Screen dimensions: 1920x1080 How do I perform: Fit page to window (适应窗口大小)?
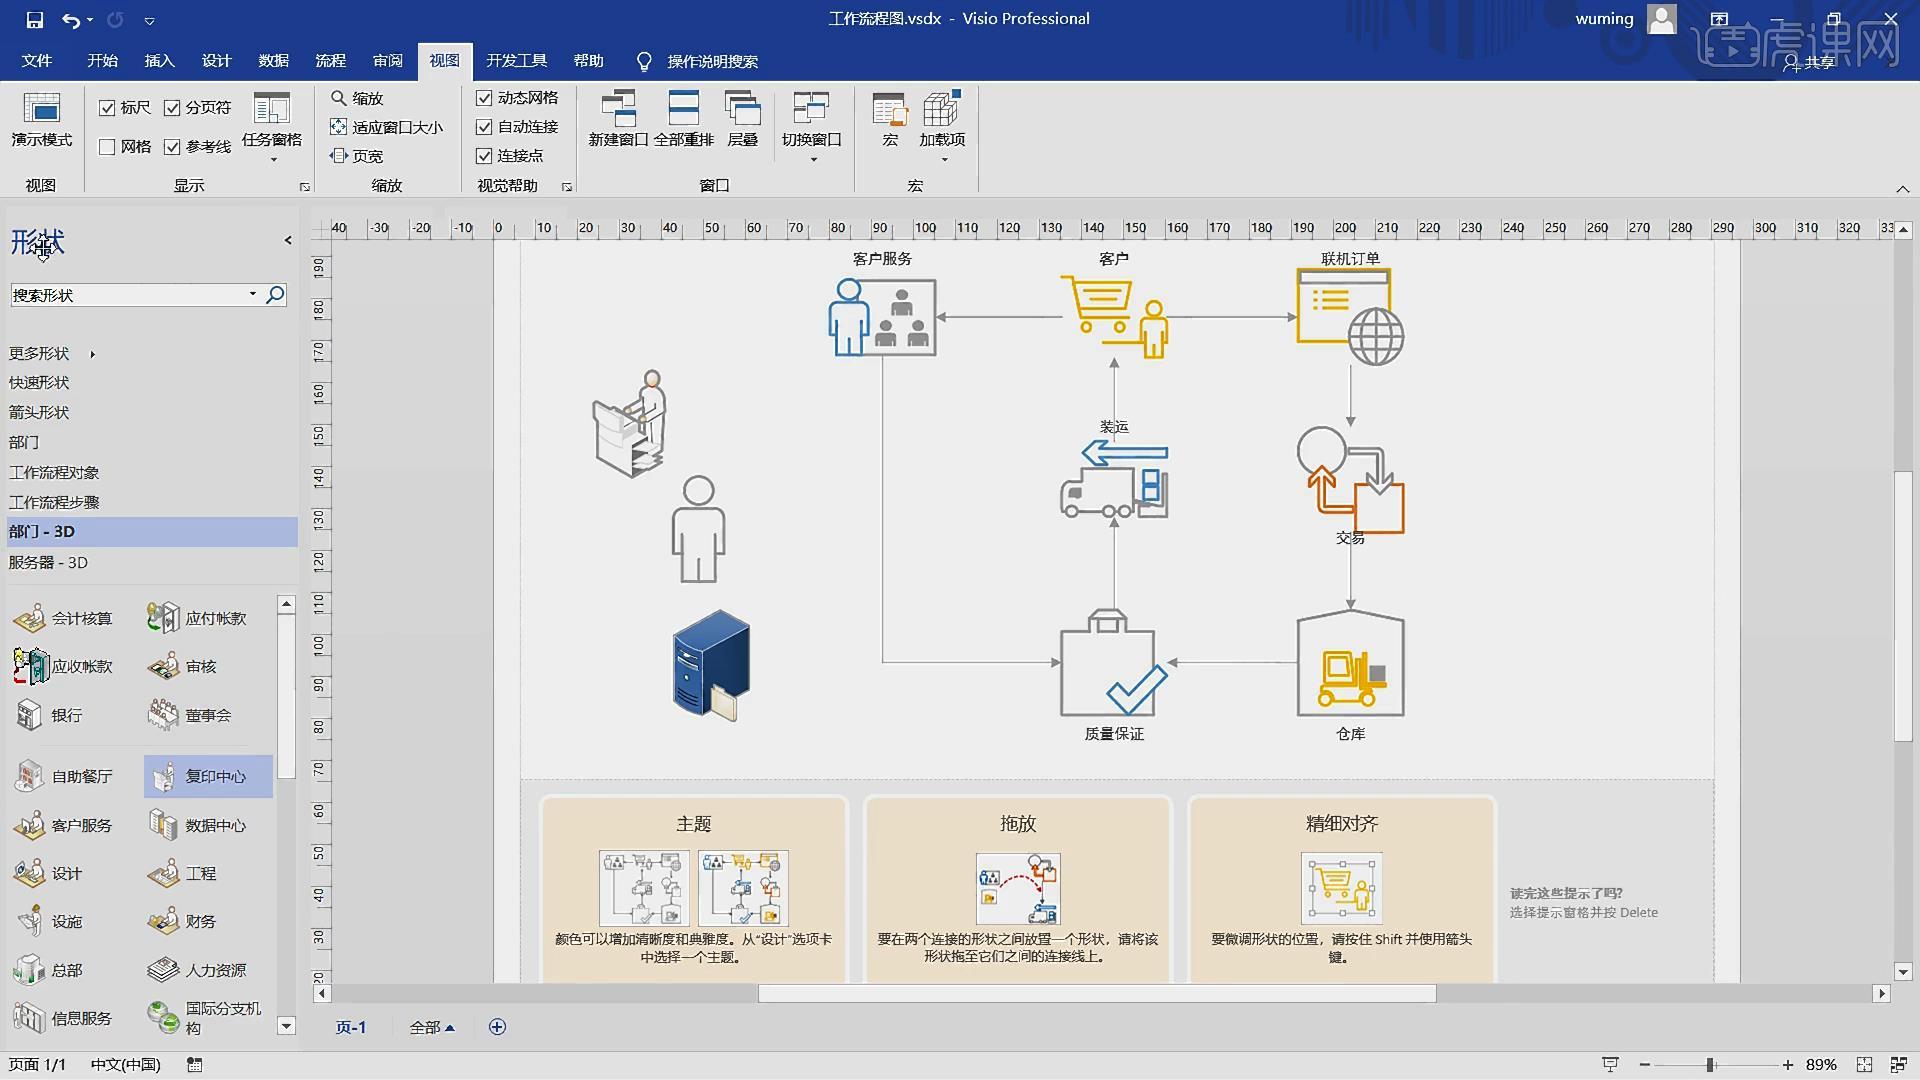click(386, 127)
